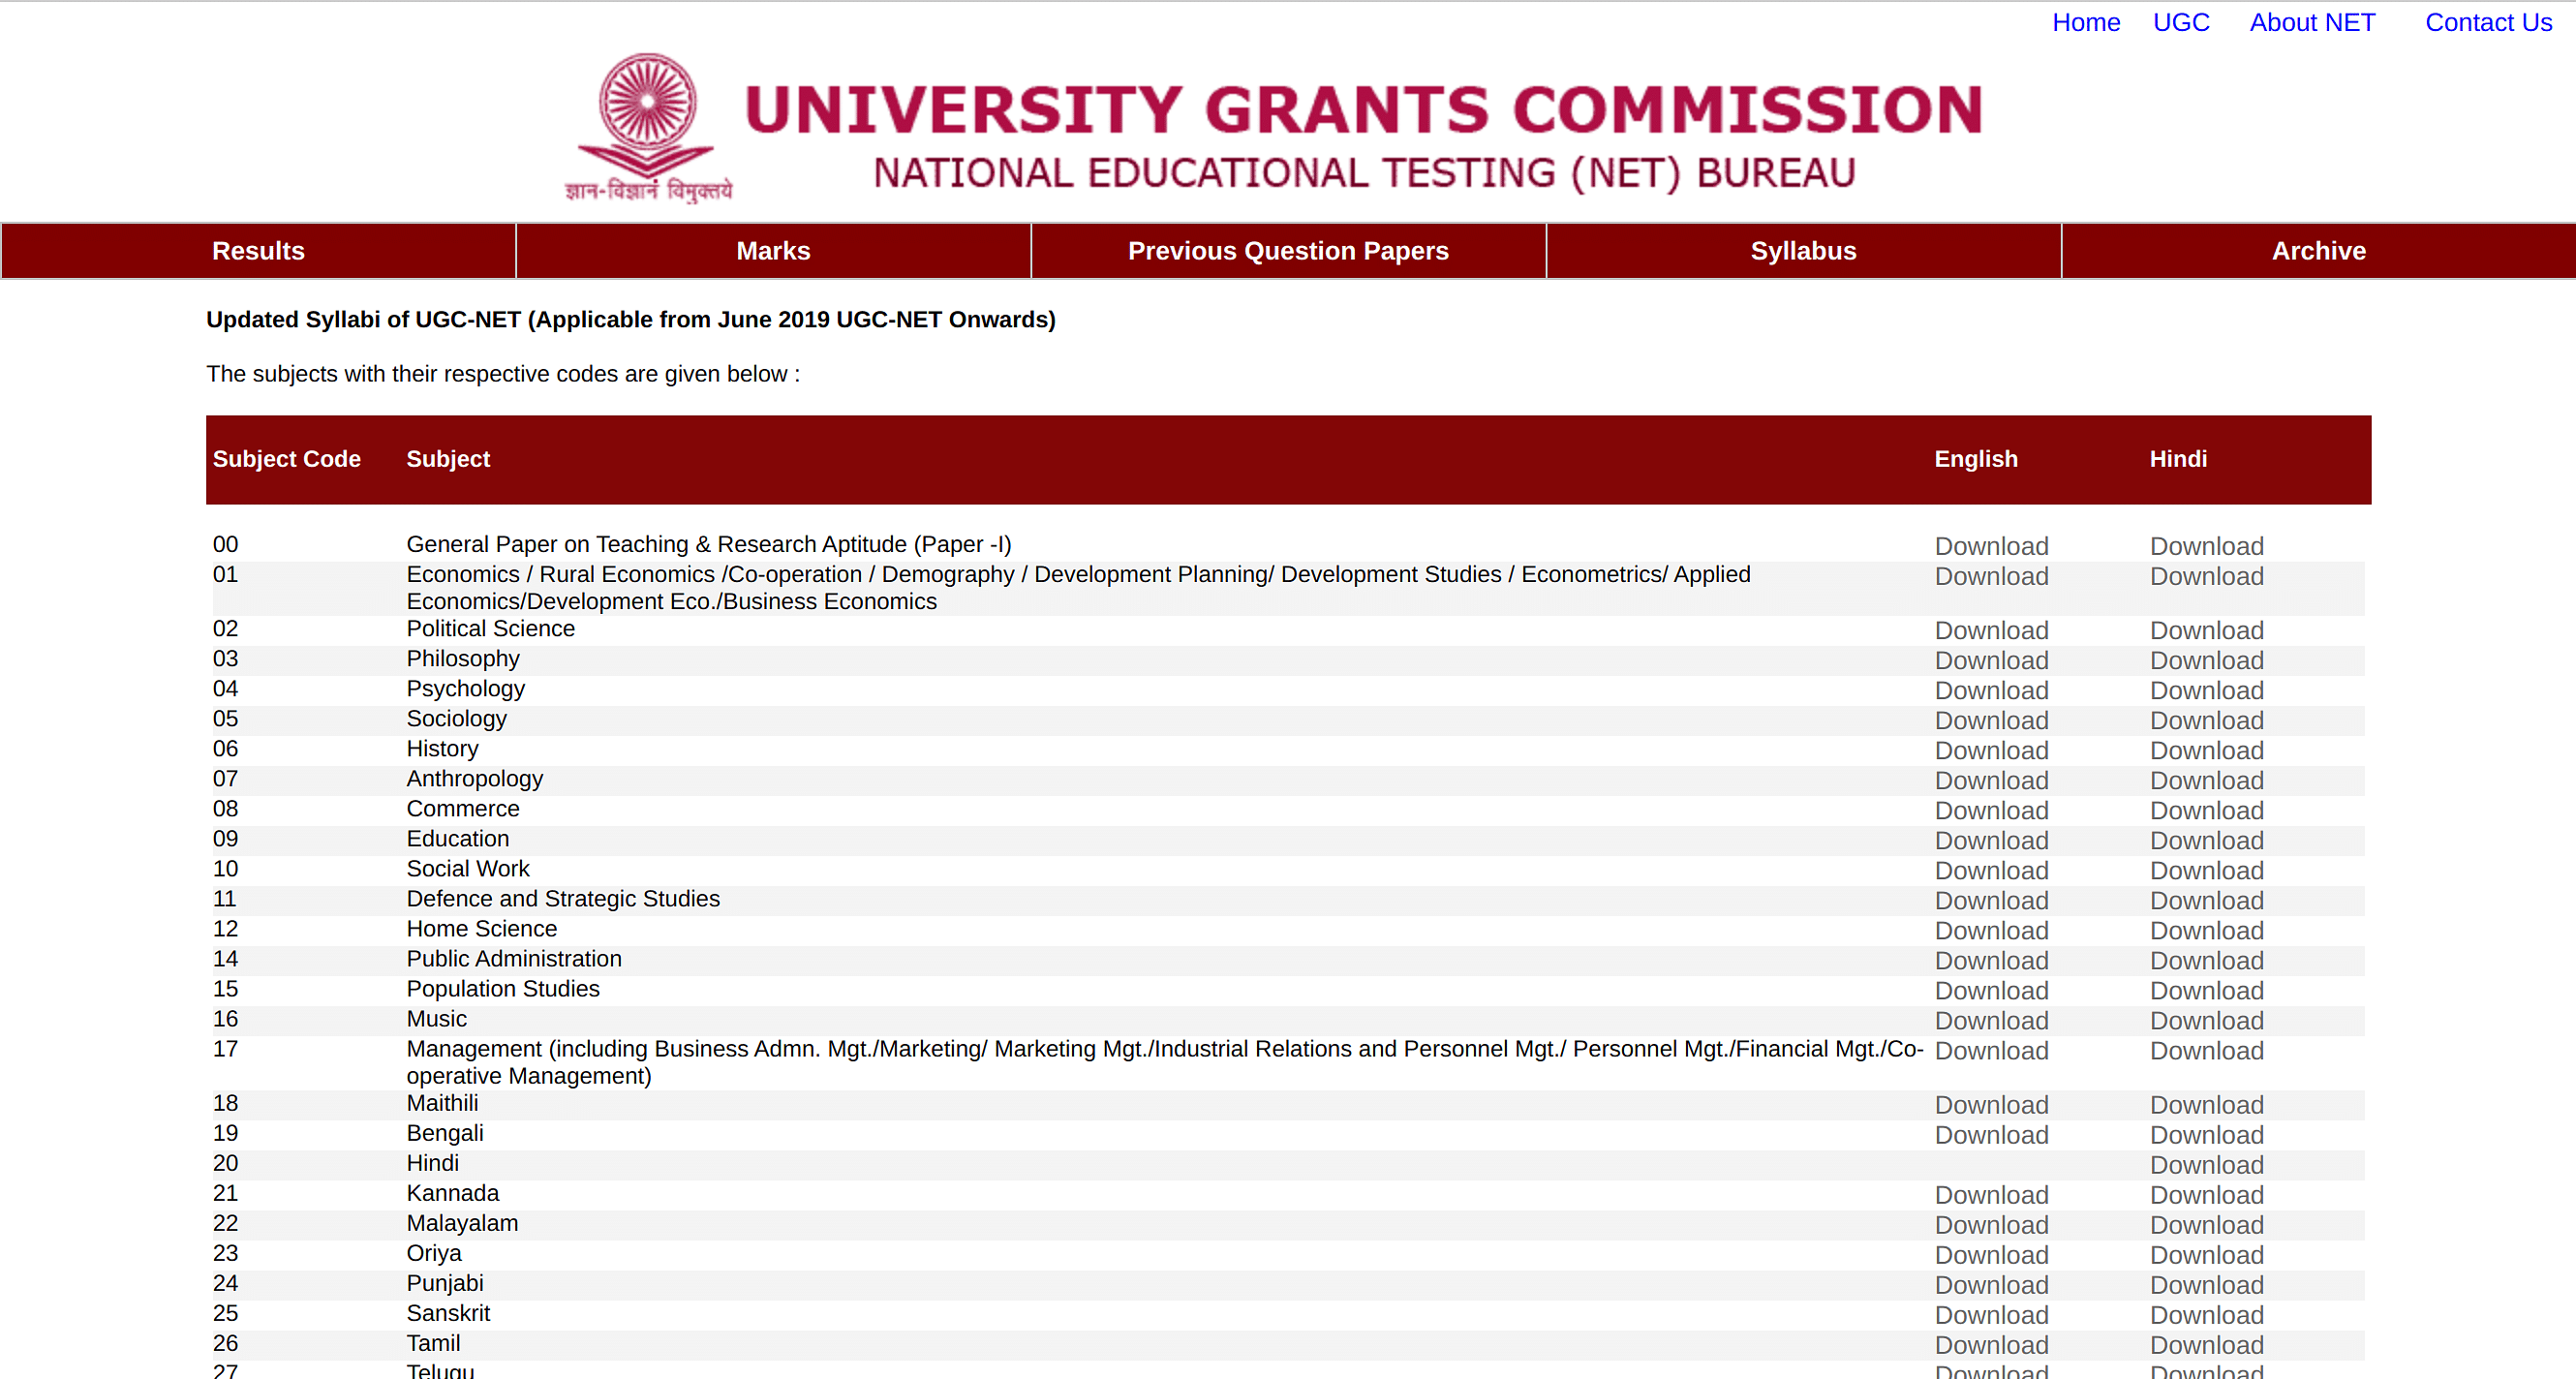Download Hindi syllabus for Anthropology
Image resolution: width=2576 pixels, height=1379 pixels.
tap(2206, 780)
